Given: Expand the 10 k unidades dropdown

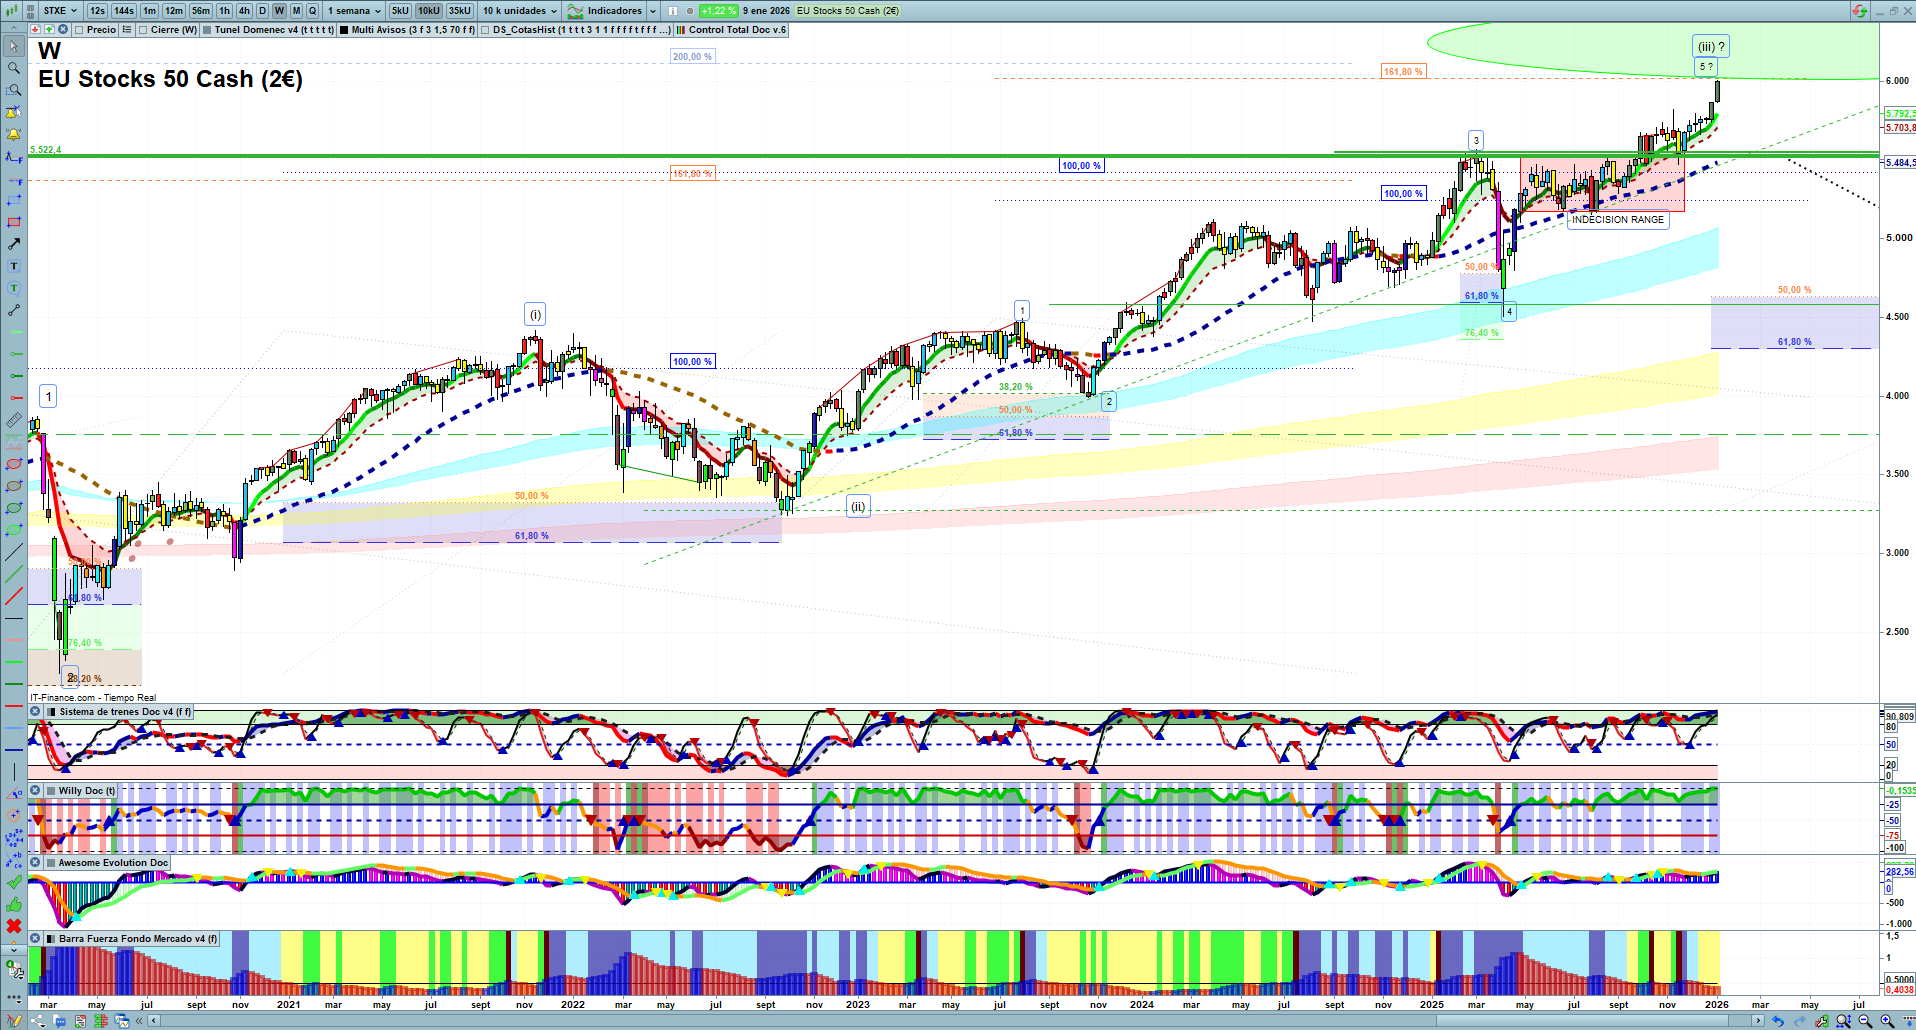Looking at the screenshot, I should point(520,11).
